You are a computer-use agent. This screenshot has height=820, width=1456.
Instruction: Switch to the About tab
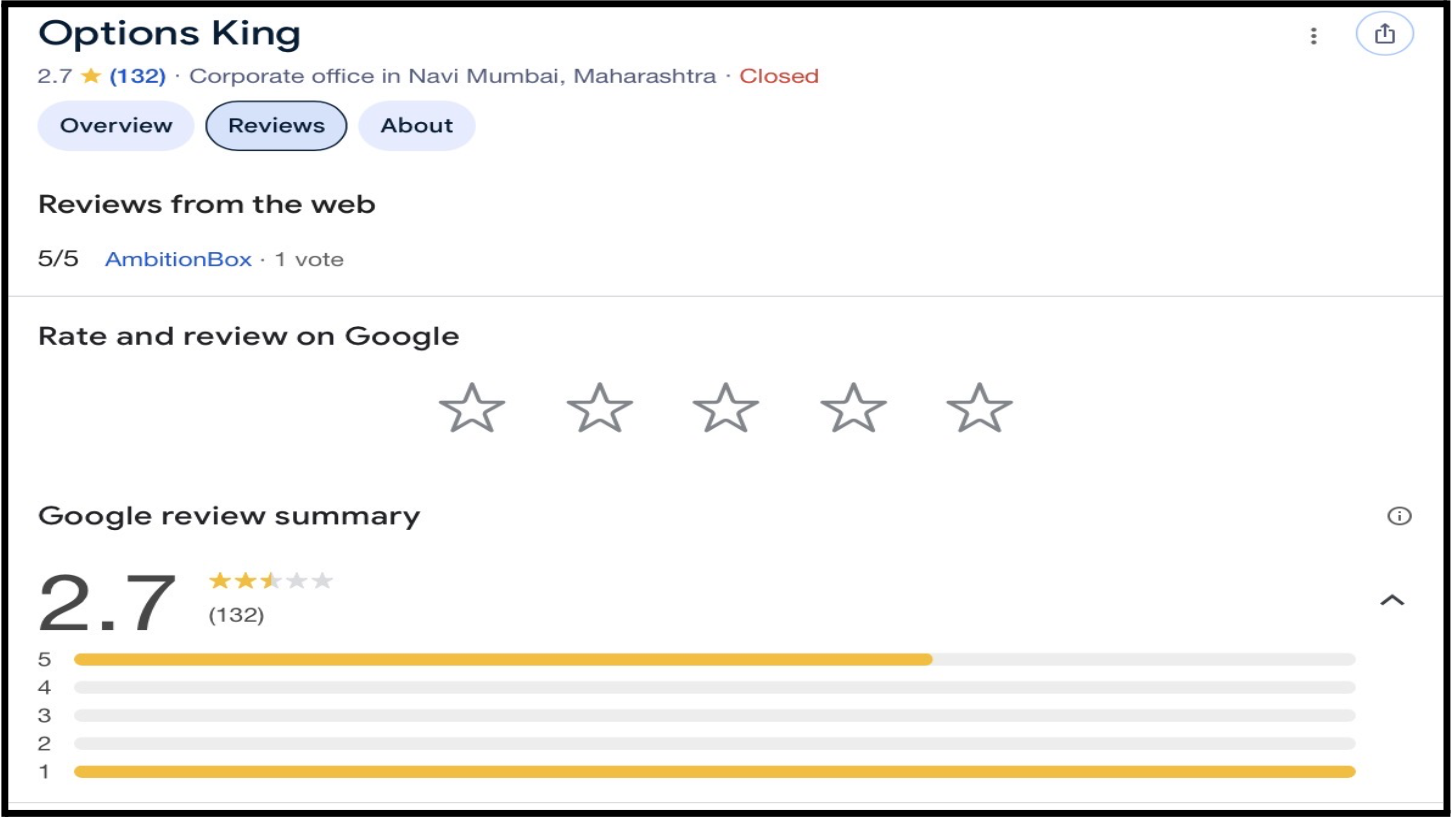click(x=416, y=125)
